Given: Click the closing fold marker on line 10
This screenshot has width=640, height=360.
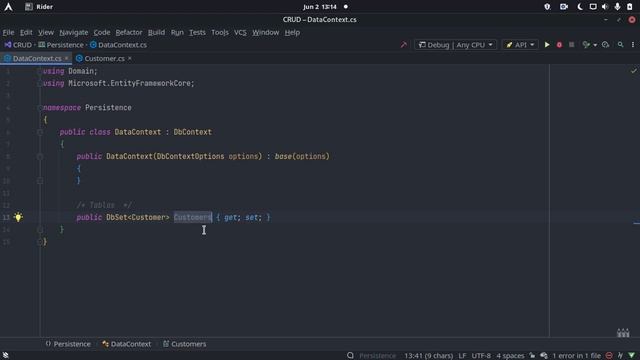Looking at the screenshot, I should 40,180.
